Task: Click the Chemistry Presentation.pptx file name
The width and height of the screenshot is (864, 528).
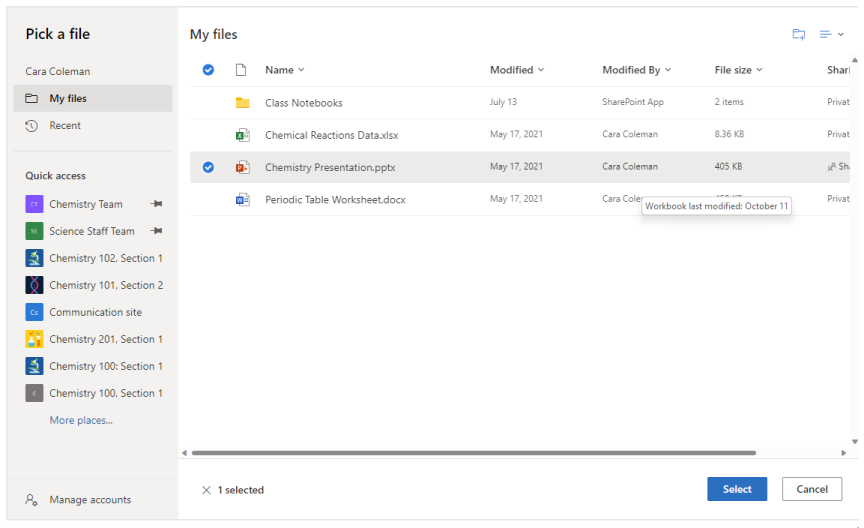Action: pyautogui.click(x=330, y=167)
